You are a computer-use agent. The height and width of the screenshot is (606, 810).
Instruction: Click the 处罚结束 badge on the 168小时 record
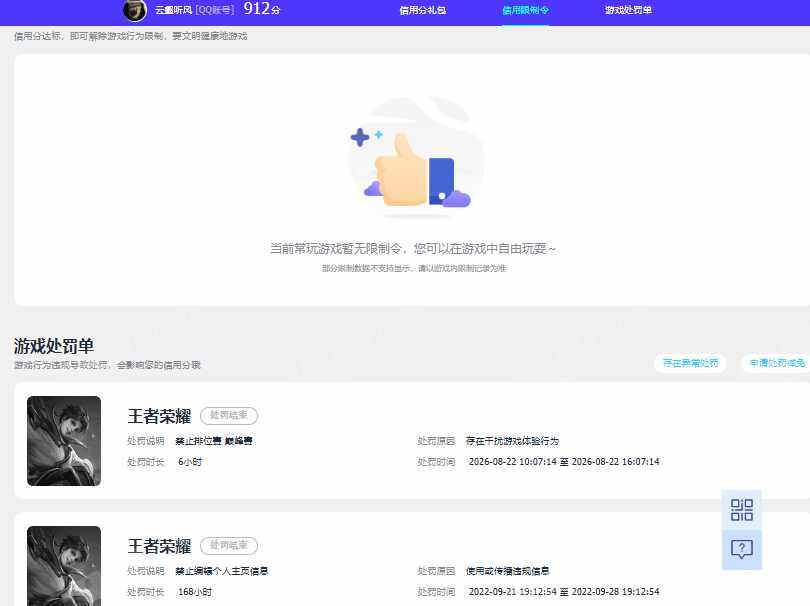[229, 546]
